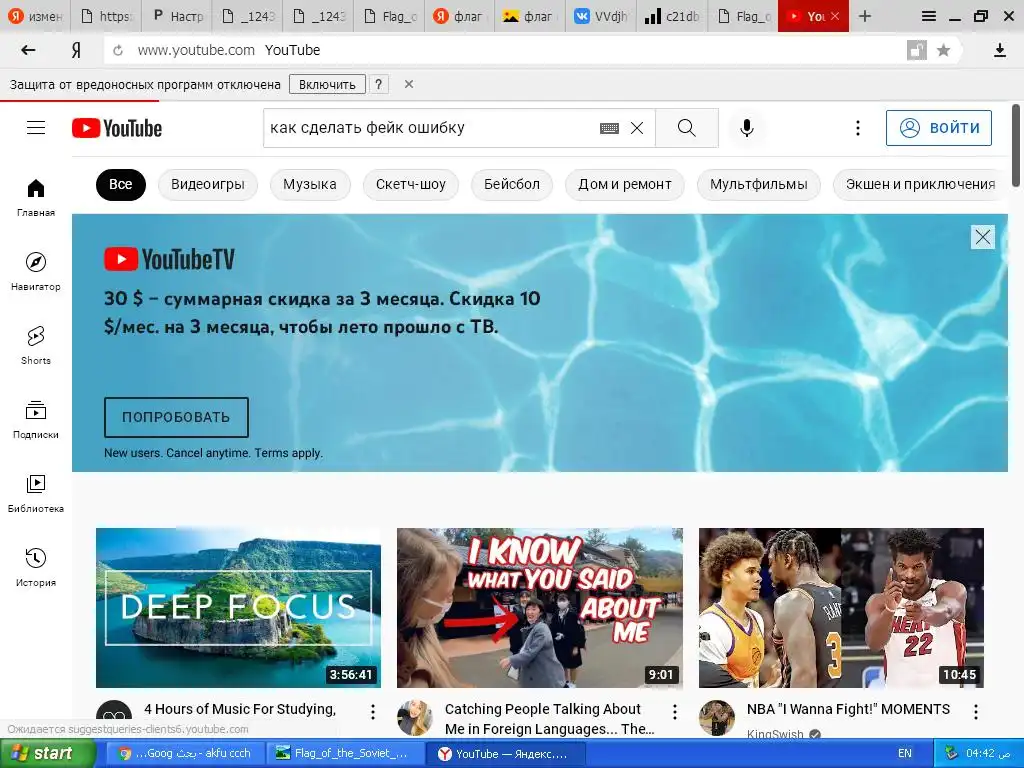Click the system tray icon beside the clock

[952, 754]
